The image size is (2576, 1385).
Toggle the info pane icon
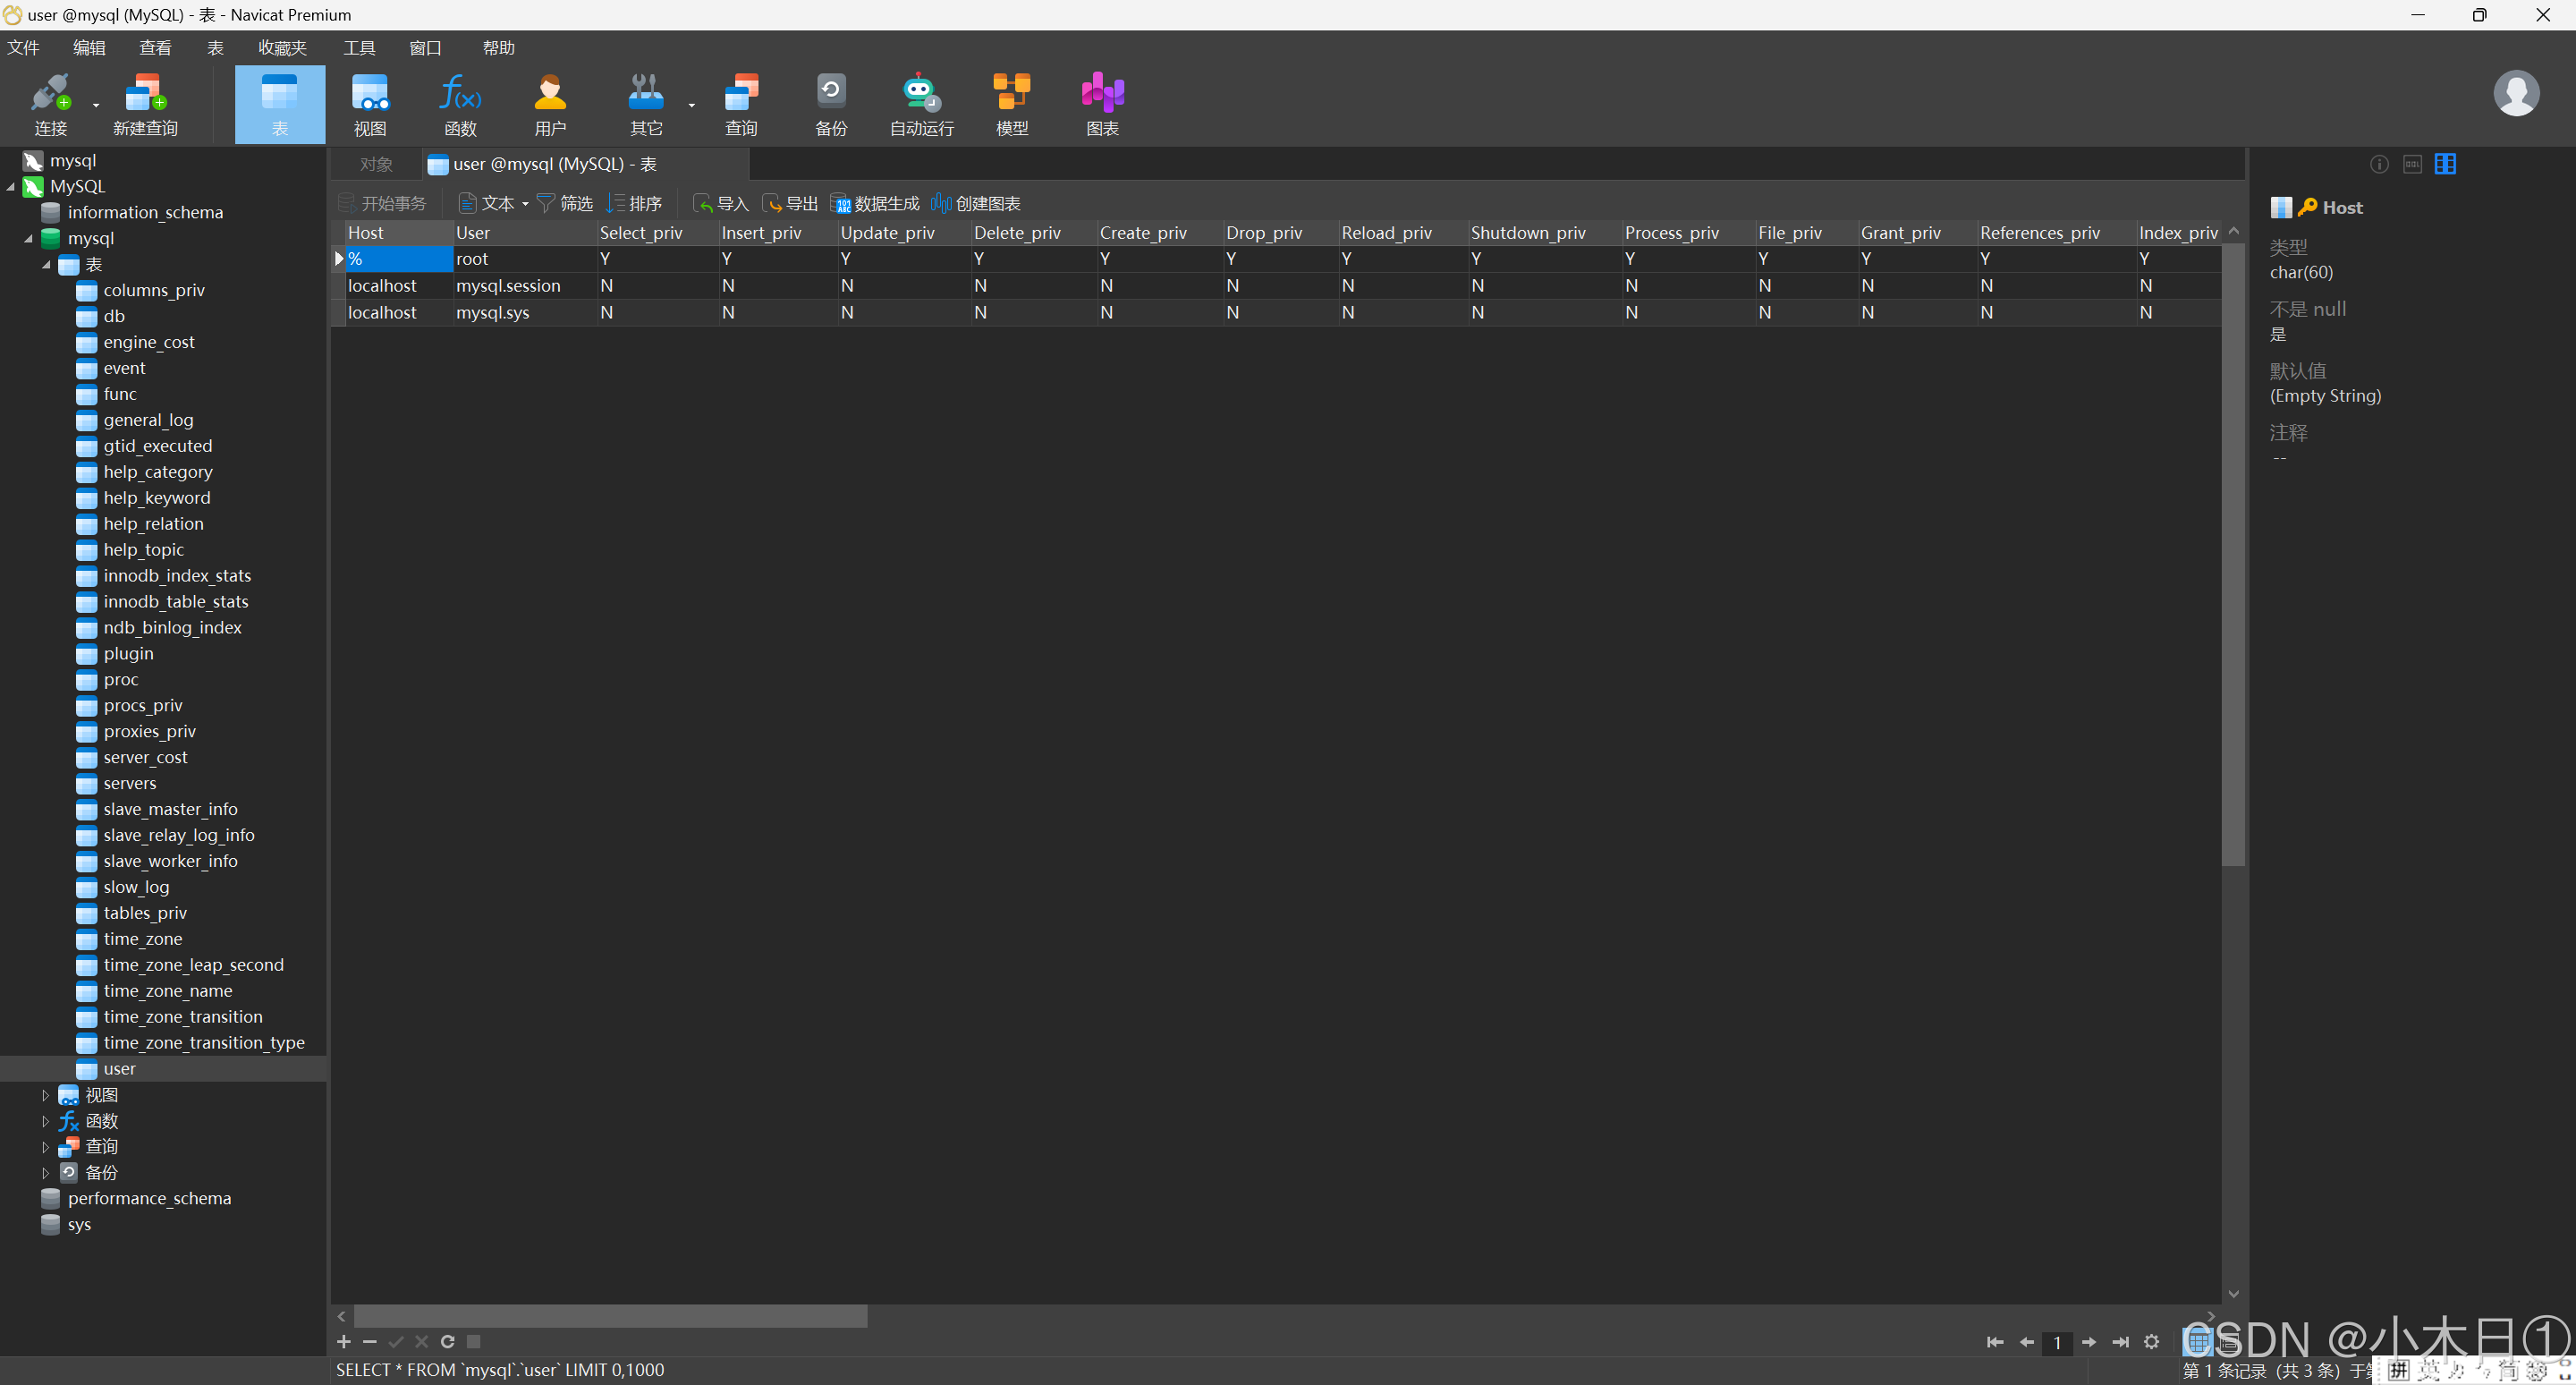point(2379,164)
